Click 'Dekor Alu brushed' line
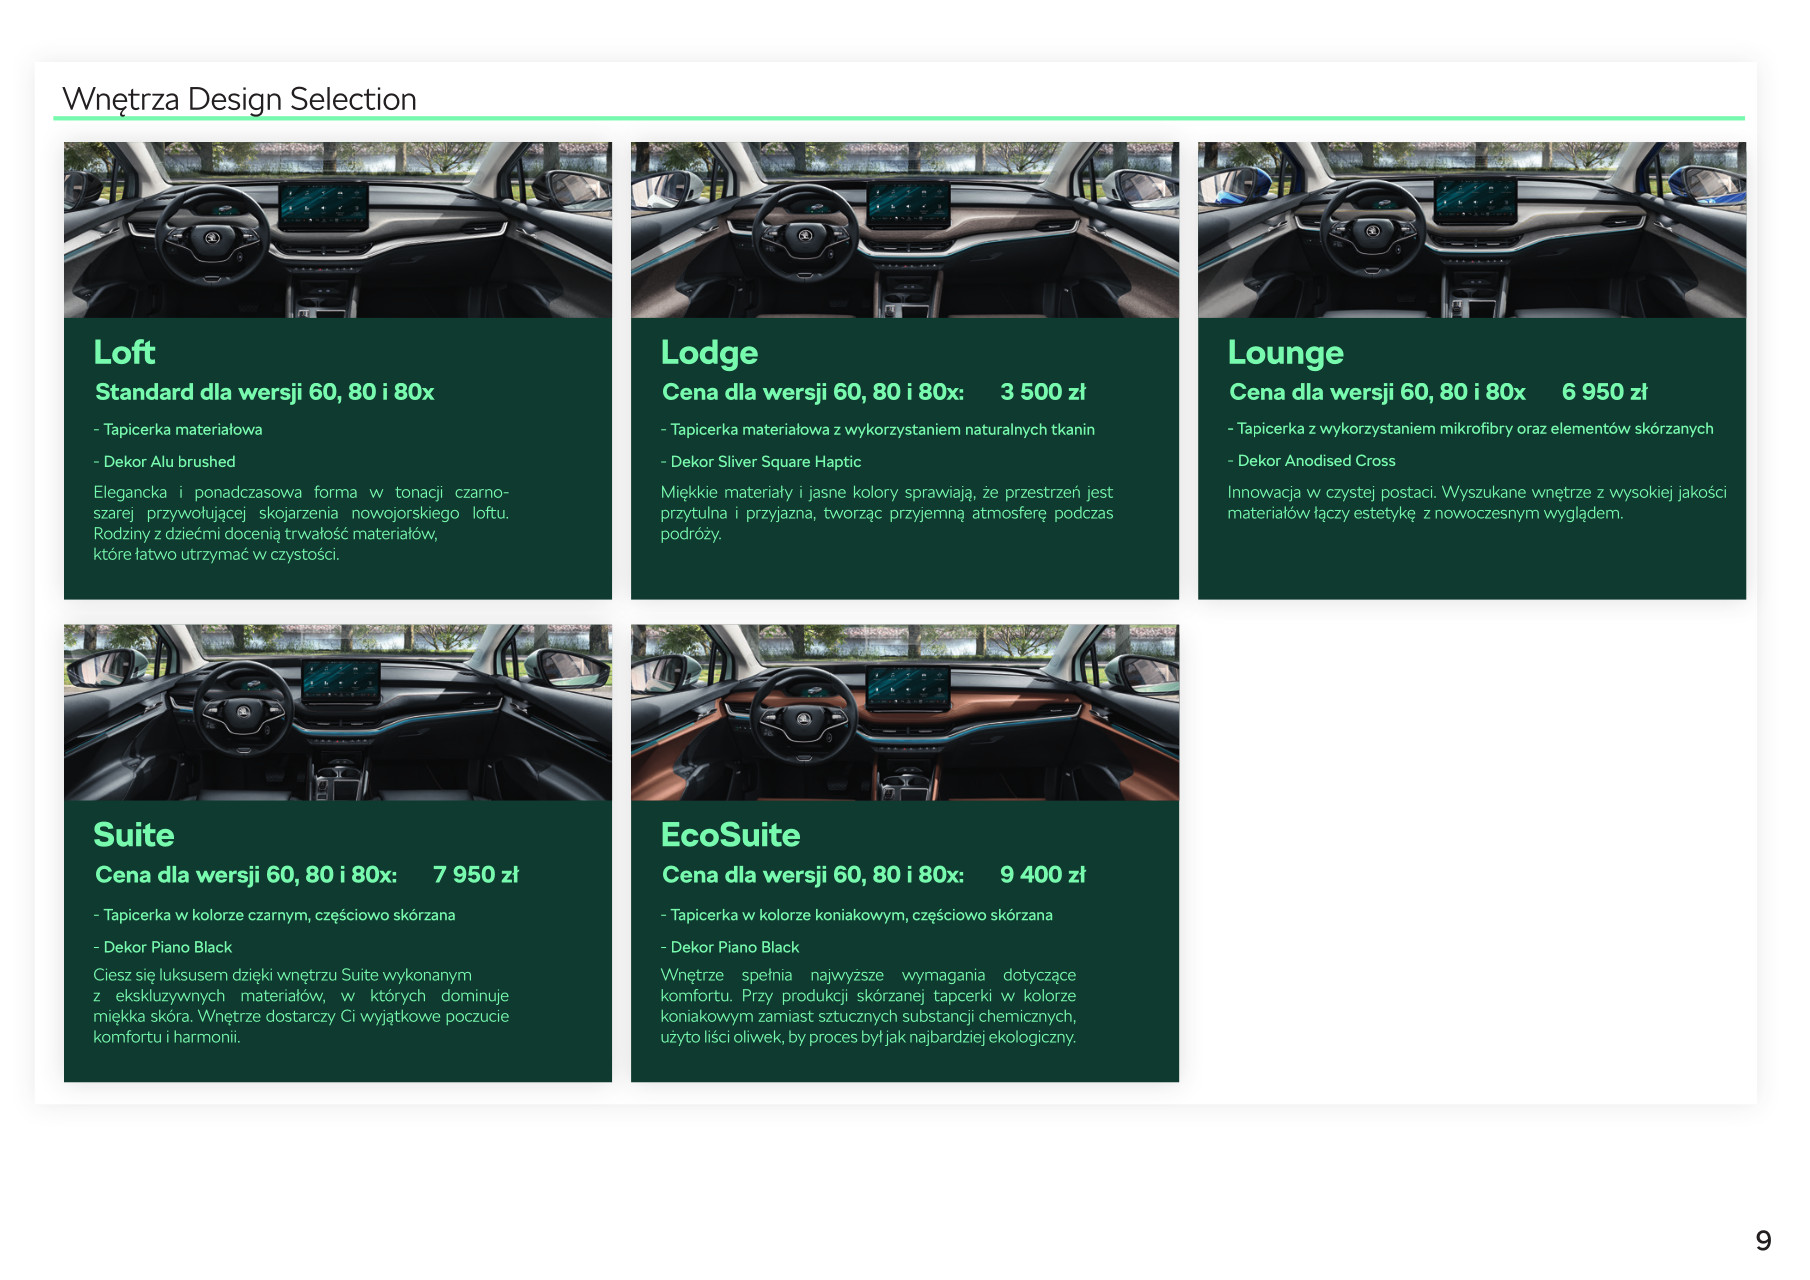Image resolution: width=1810 pixels, height=1280 pixels. tap(164, 462)
